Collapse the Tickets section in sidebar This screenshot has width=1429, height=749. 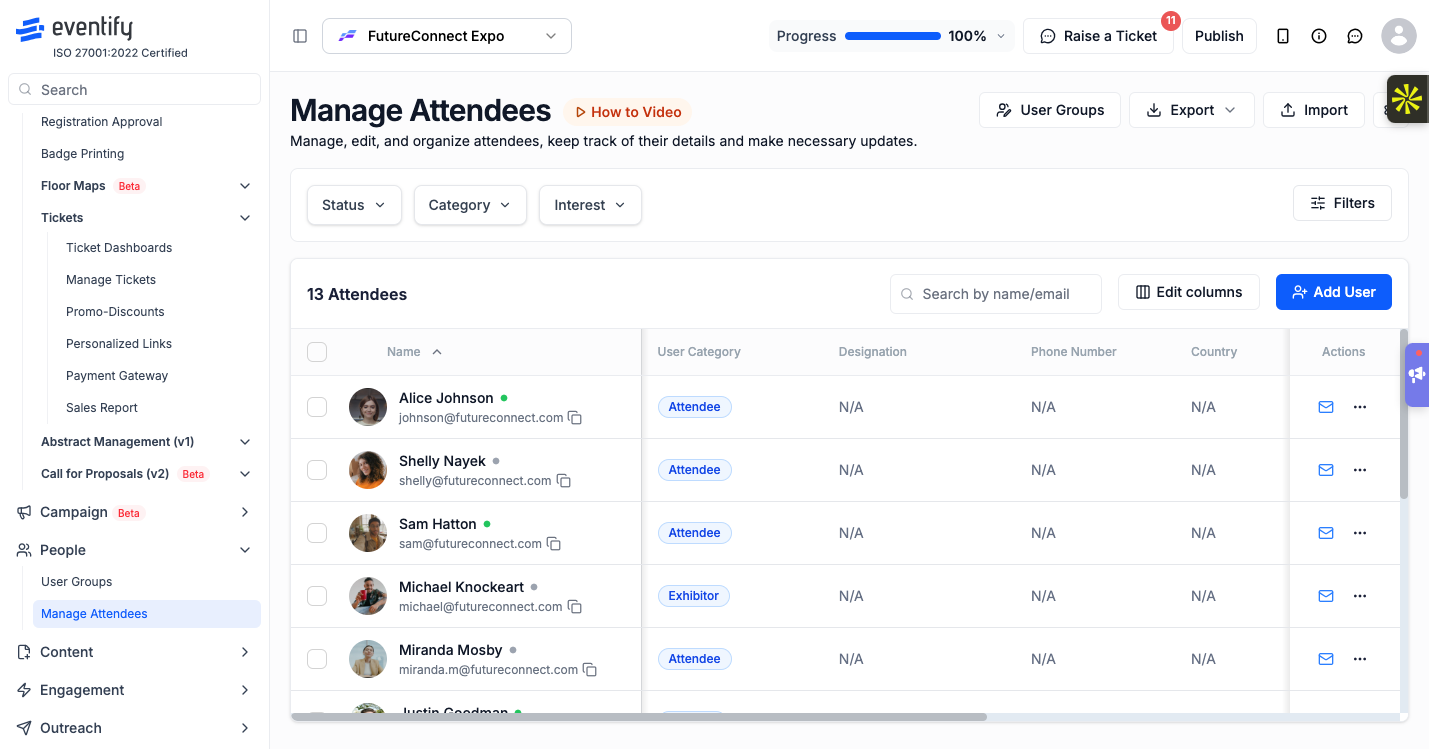click(x=245, y=218)
